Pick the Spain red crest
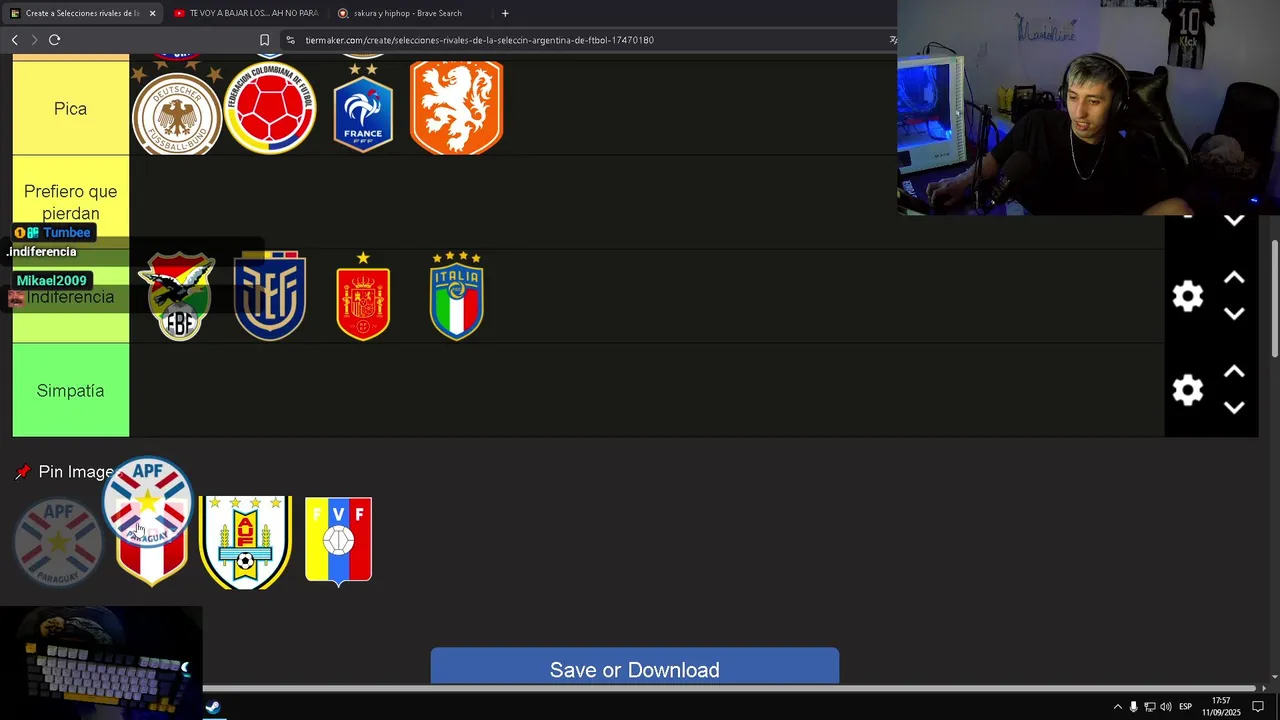The image size is (1280, 720). [363, 296]
